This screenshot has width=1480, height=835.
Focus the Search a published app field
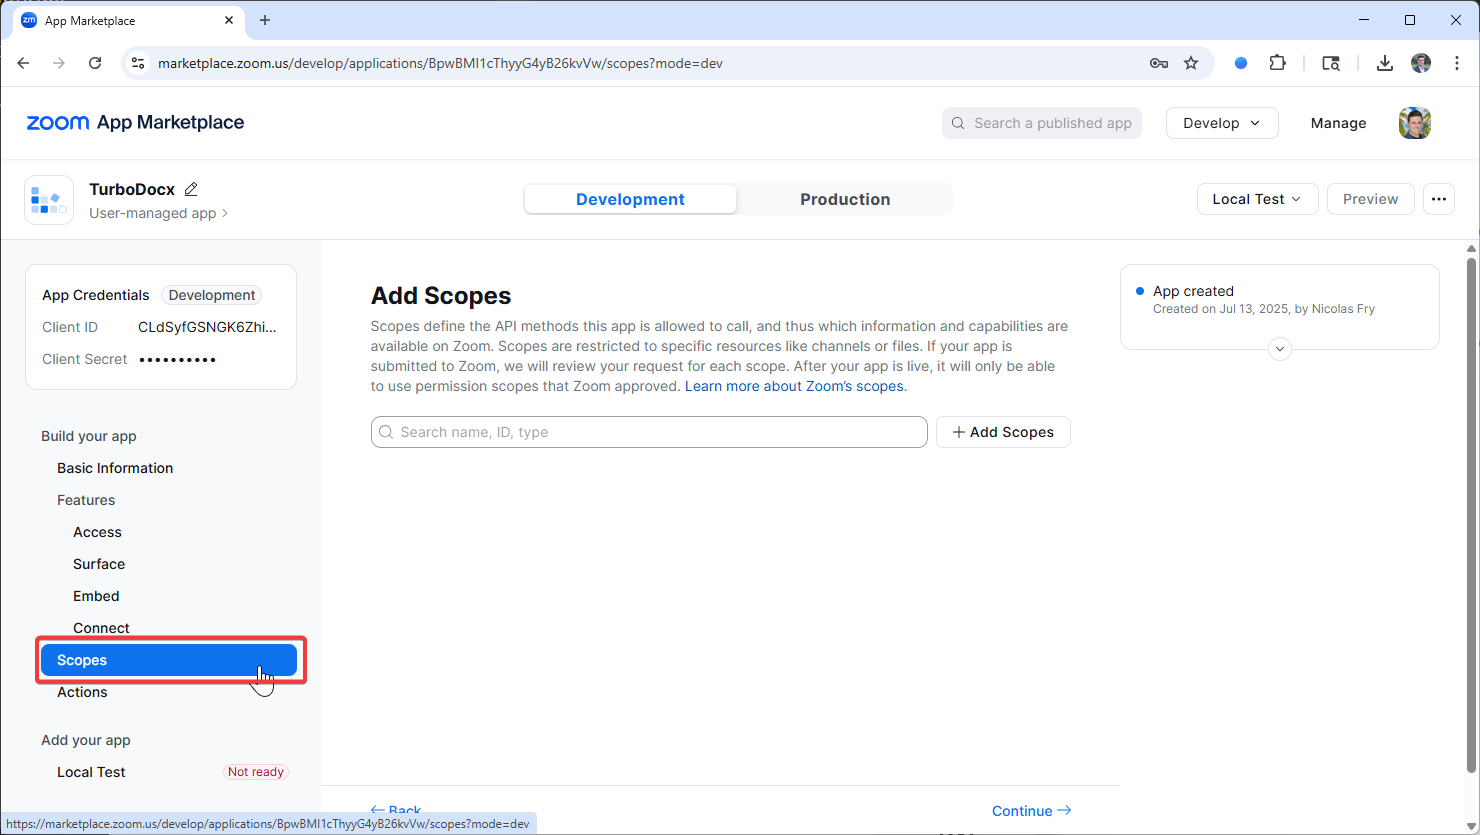(x=1042, y=123)
